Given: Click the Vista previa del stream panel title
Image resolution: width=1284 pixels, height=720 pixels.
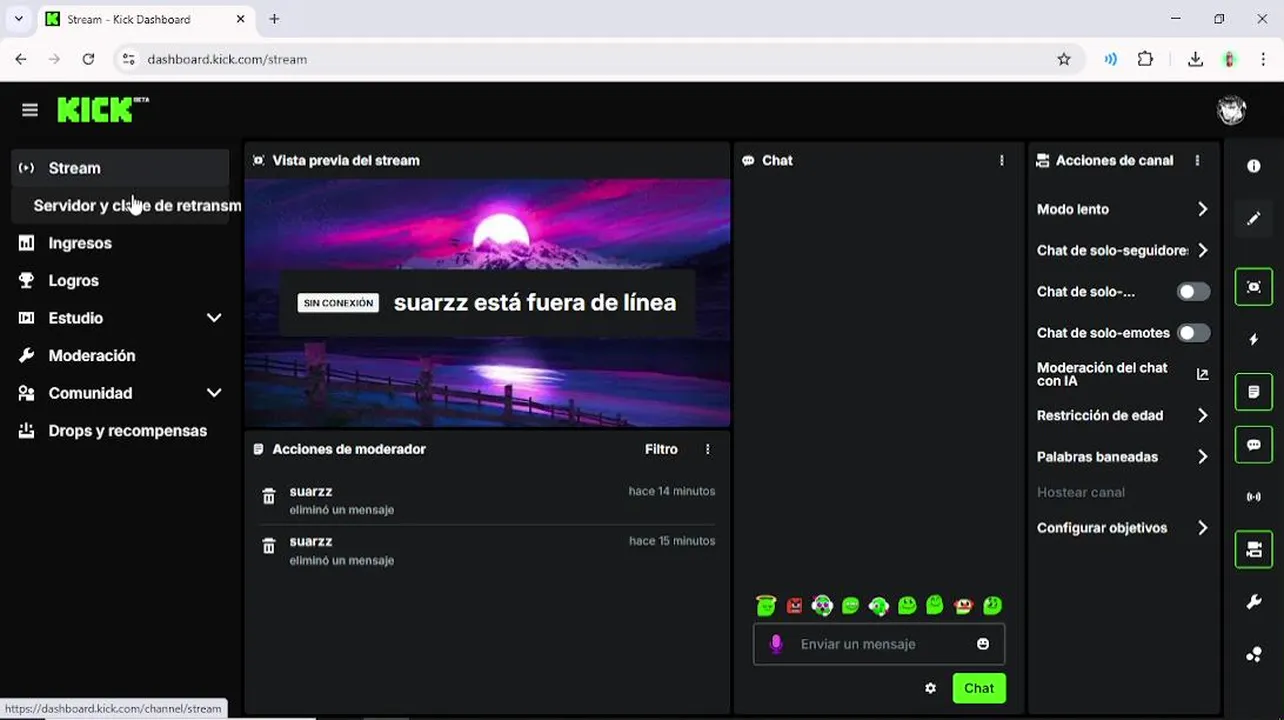Looking at the screenshot, I should tap(346, 160).
